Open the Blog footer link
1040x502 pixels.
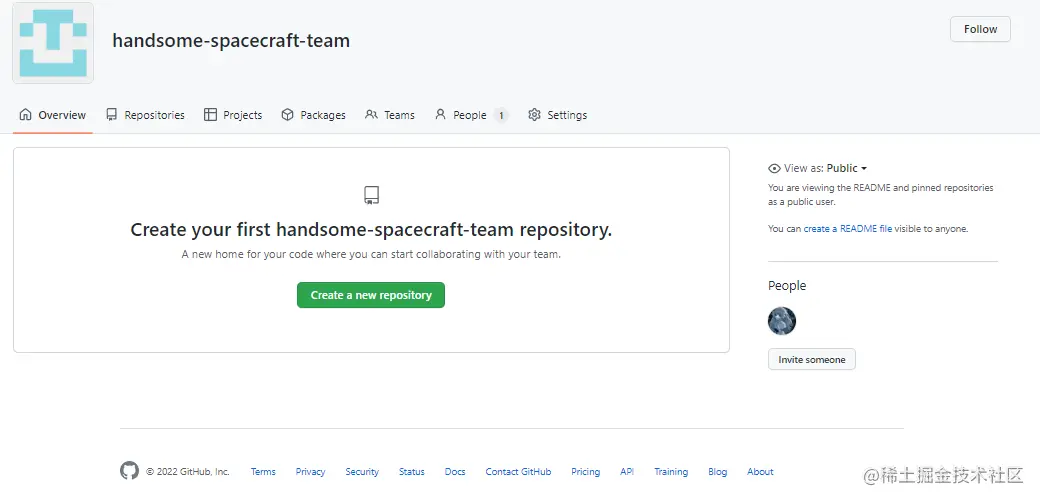point(718,472)
